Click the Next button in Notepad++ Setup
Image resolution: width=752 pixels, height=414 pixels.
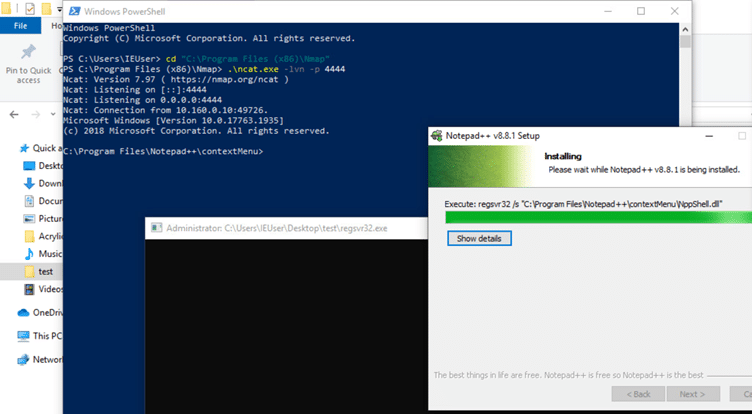tap(692, 394)
